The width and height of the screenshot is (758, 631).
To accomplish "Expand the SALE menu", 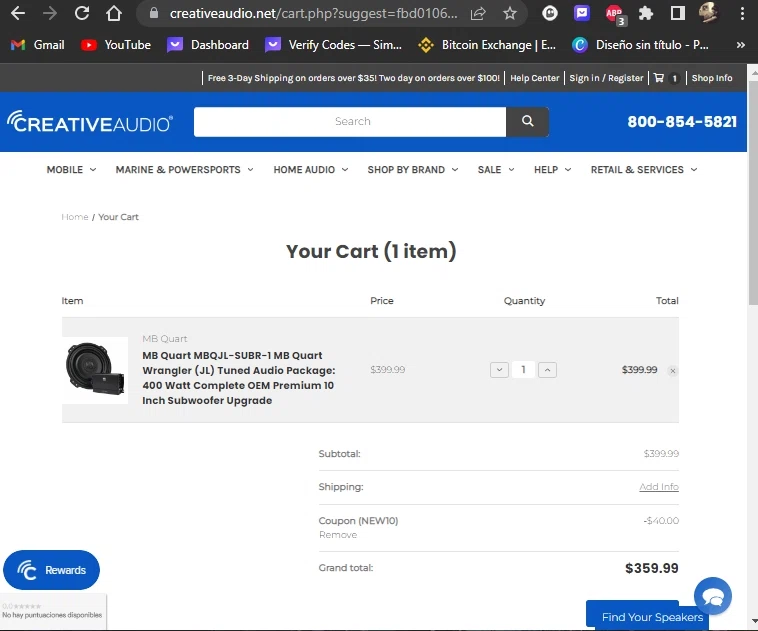I will tap(496, 170).
